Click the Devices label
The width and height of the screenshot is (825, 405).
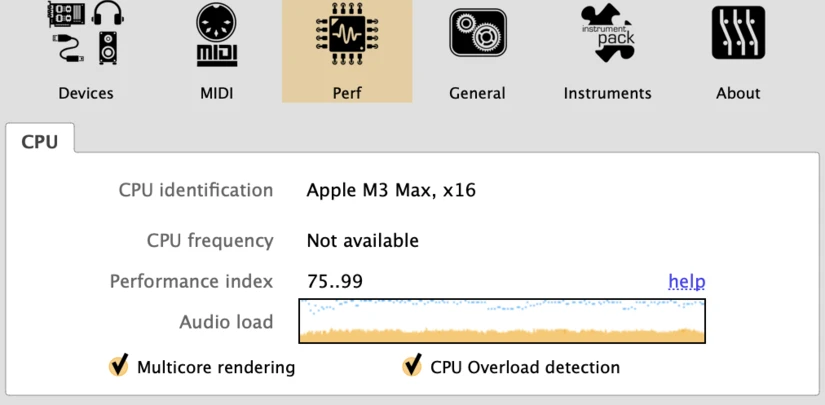click(x=86, y=93)
